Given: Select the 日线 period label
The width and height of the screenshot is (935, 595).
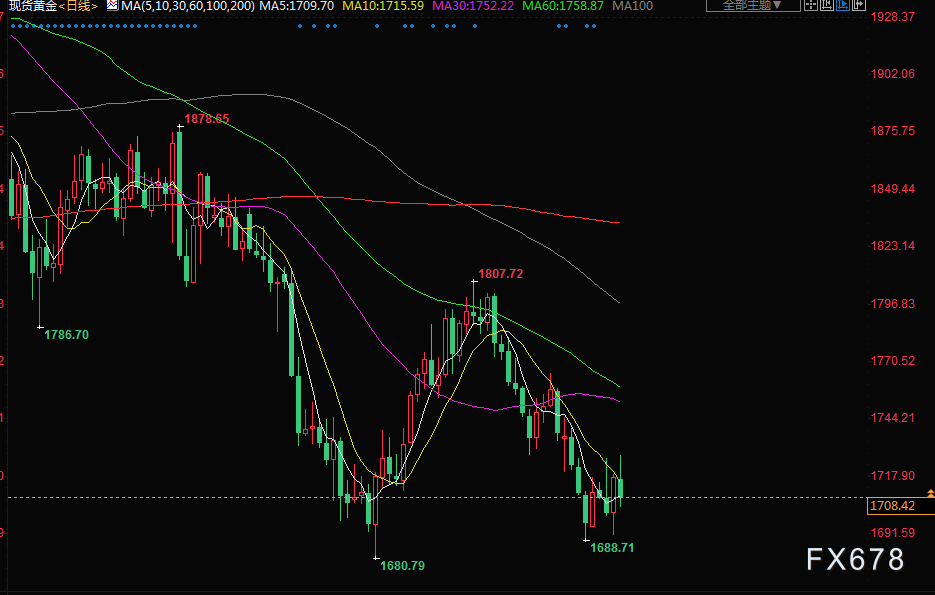Looking at the screenshot, I should (x=78, y=6).
